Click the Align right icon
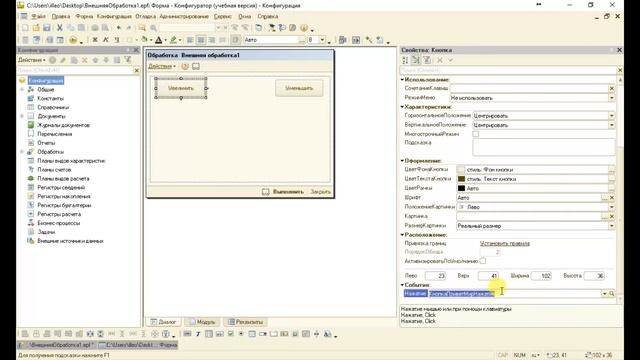 click(x=211, y=40)
